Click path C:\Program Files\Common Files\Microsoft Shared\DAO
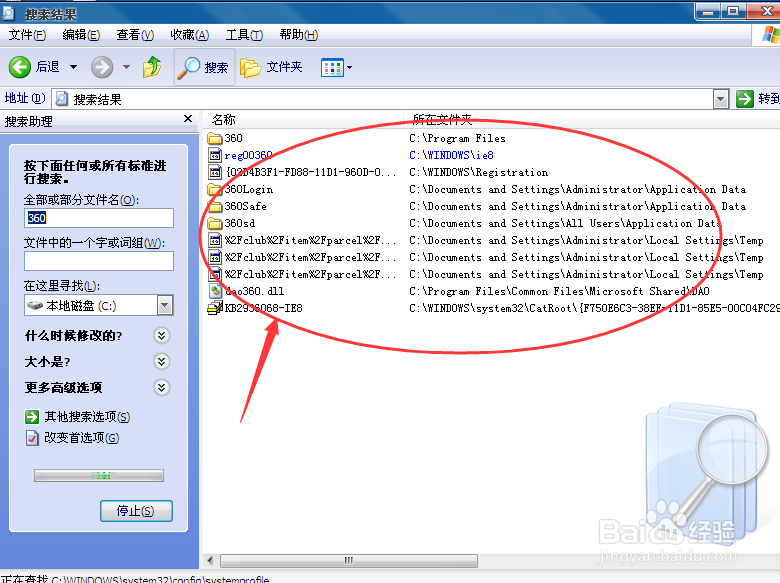 (x=559, y=291)
